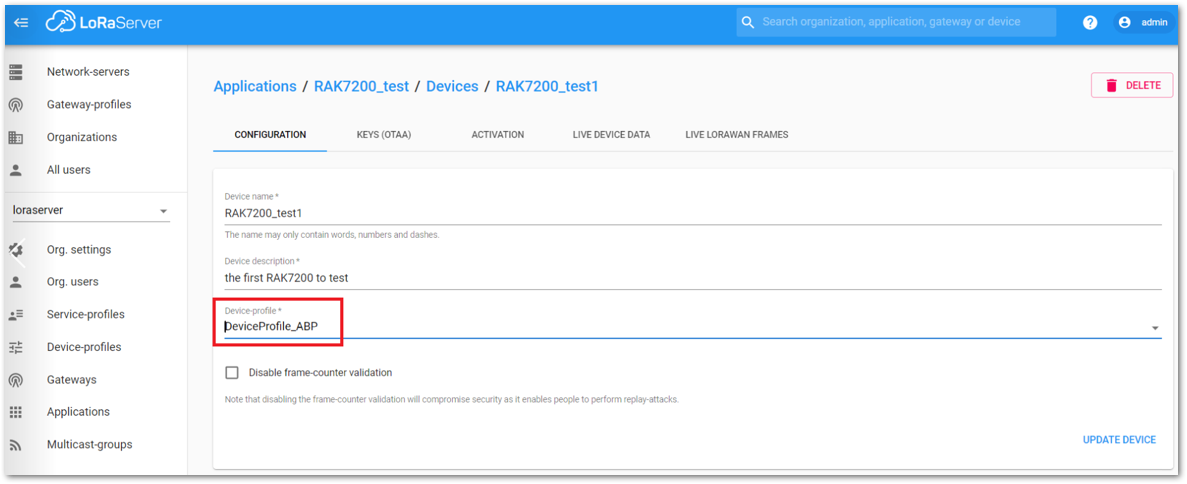
Task: Open the Activation tab
Action: point(497,135)
